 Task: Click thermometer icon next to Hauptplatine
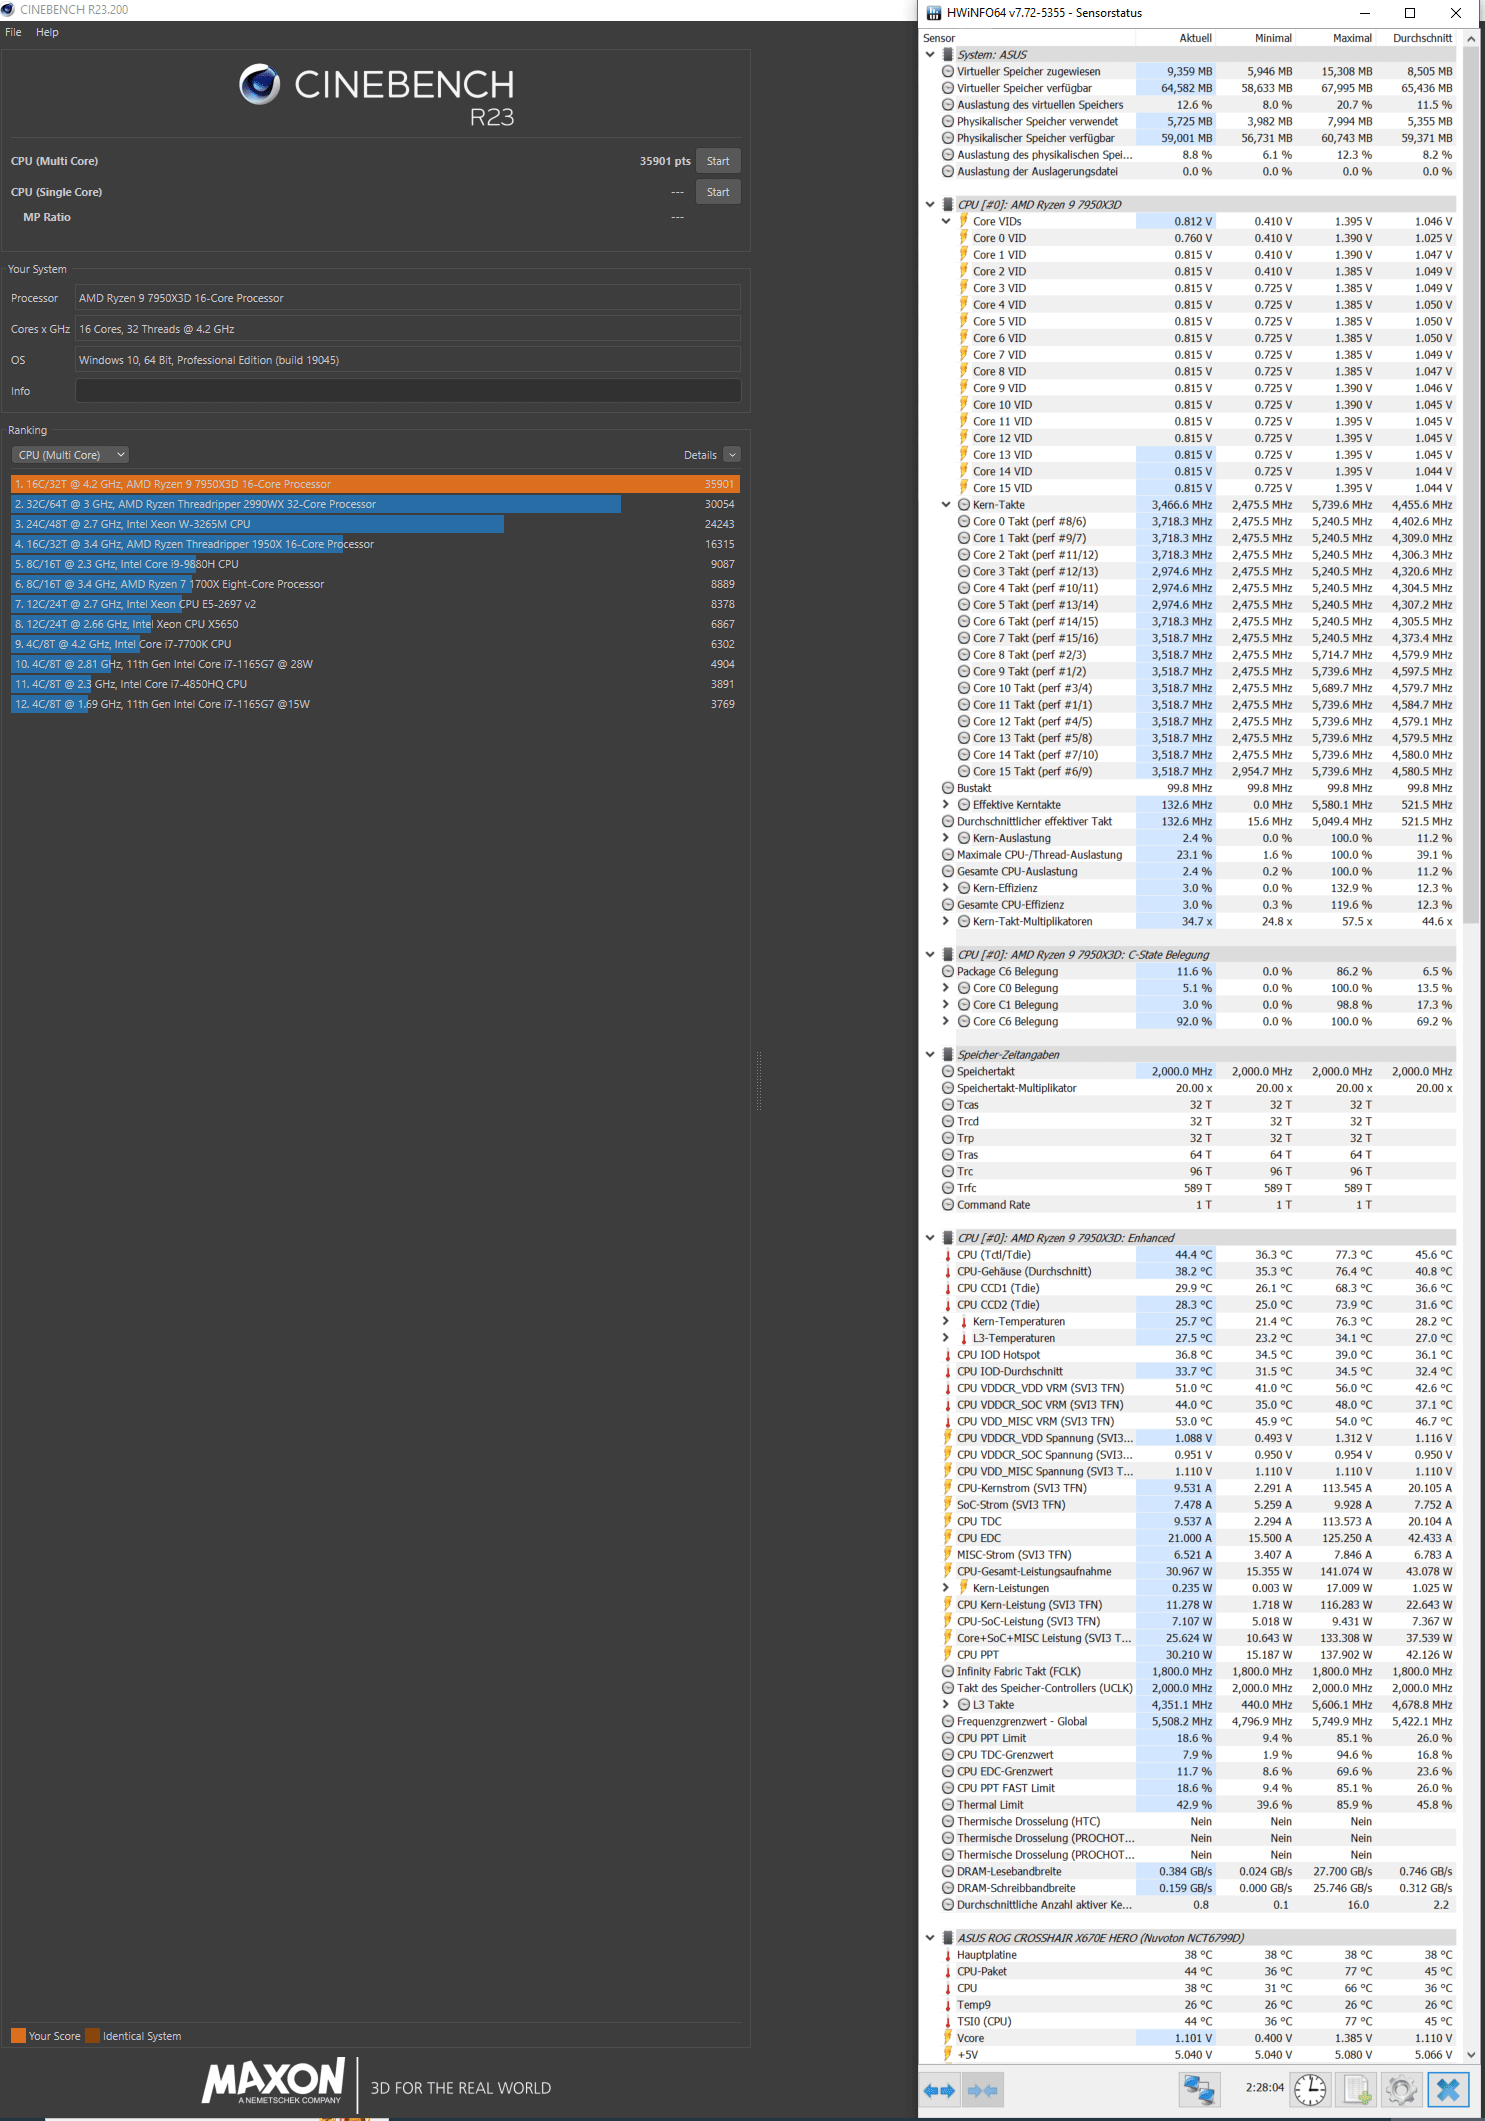click(948, 1954)
